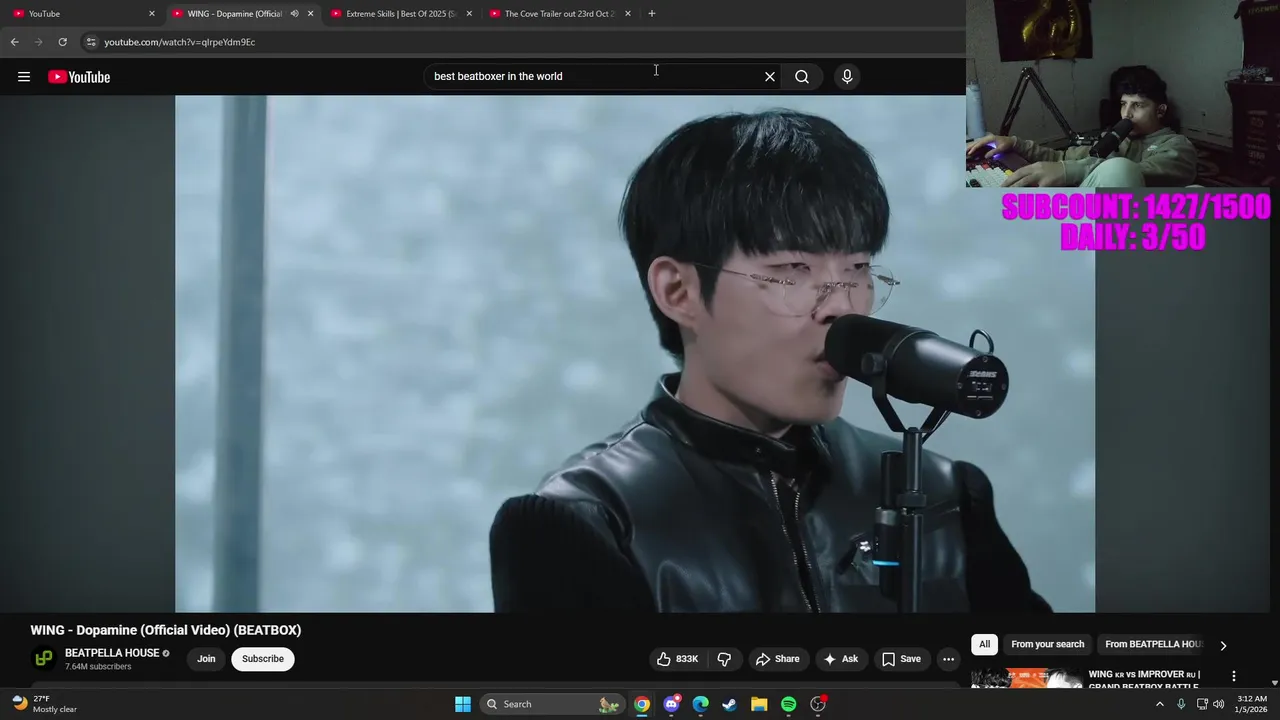Open File Explorer from taskbar
This screenshot has width=1280, height=720.
(759, 704)
